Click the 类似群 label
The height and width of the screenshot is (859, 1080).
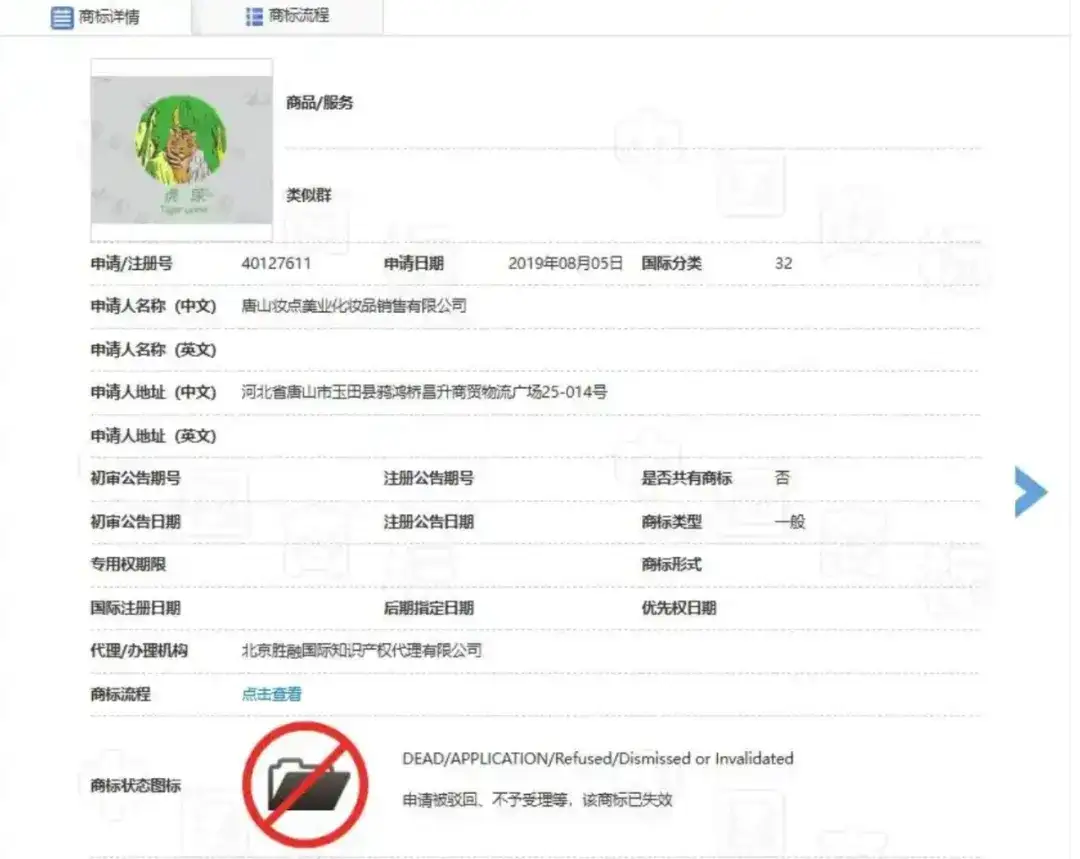point(309,195)
